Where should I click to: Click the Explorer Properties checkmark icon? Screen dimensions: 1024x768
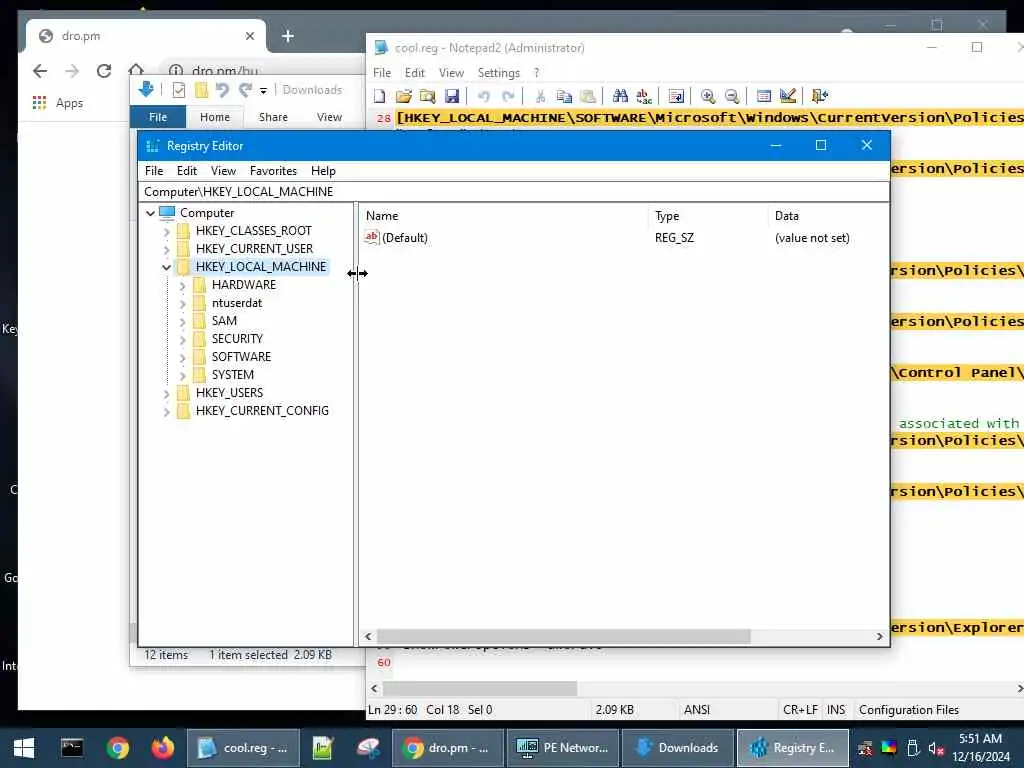coord(178,90)
